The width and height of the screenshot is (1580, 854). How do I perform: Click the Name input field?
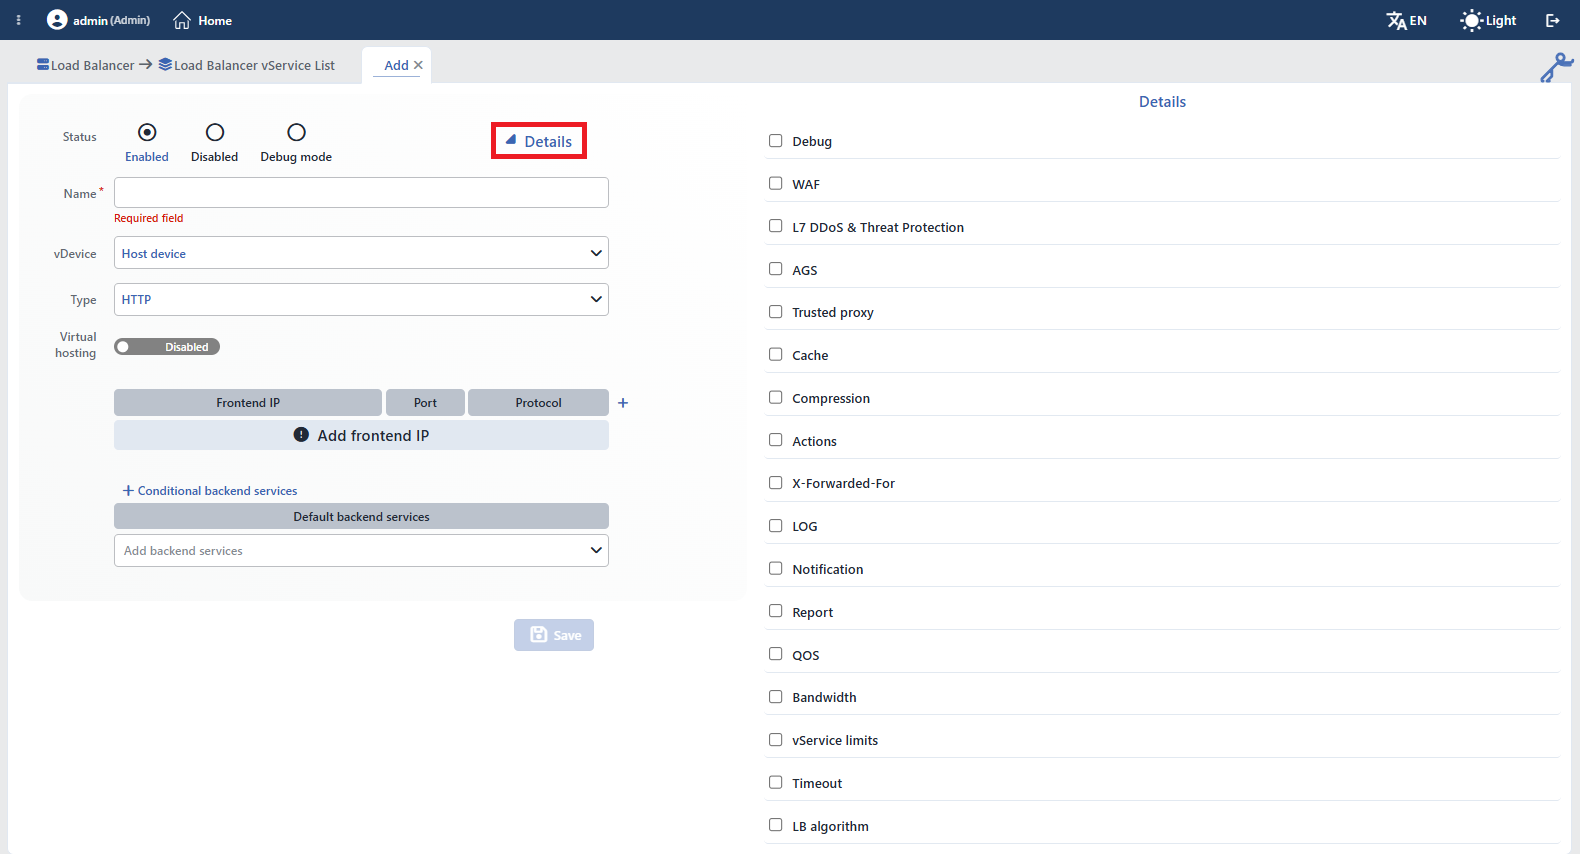tap(361, 193)
